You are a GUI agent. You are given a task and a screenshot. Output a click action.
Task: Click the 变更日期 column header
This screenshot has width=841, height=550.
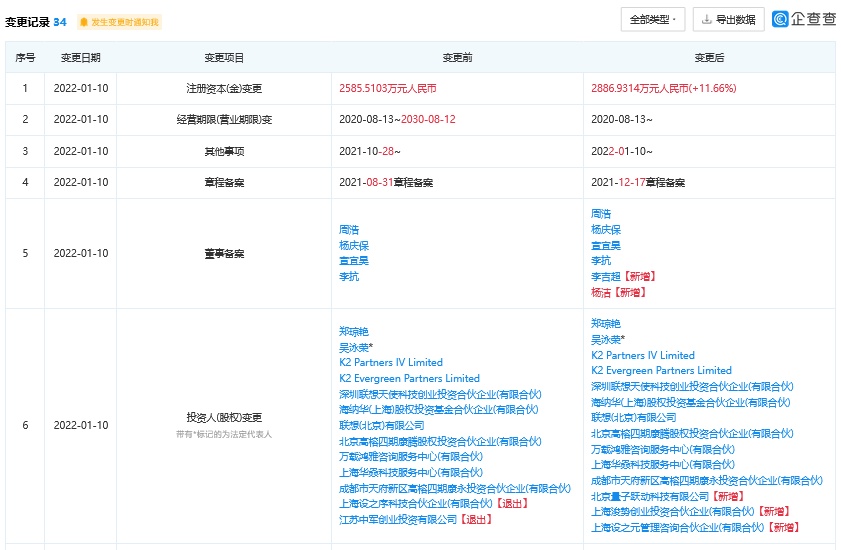coord(80,58)
